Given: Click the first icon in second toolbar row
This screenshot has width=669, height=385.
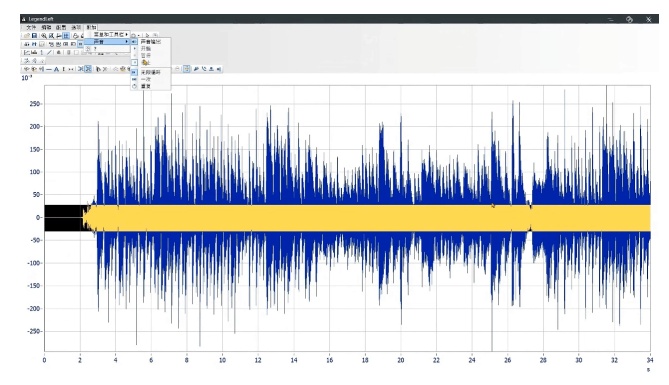Looking at the screenshot, I should click(x=26, y=44).
